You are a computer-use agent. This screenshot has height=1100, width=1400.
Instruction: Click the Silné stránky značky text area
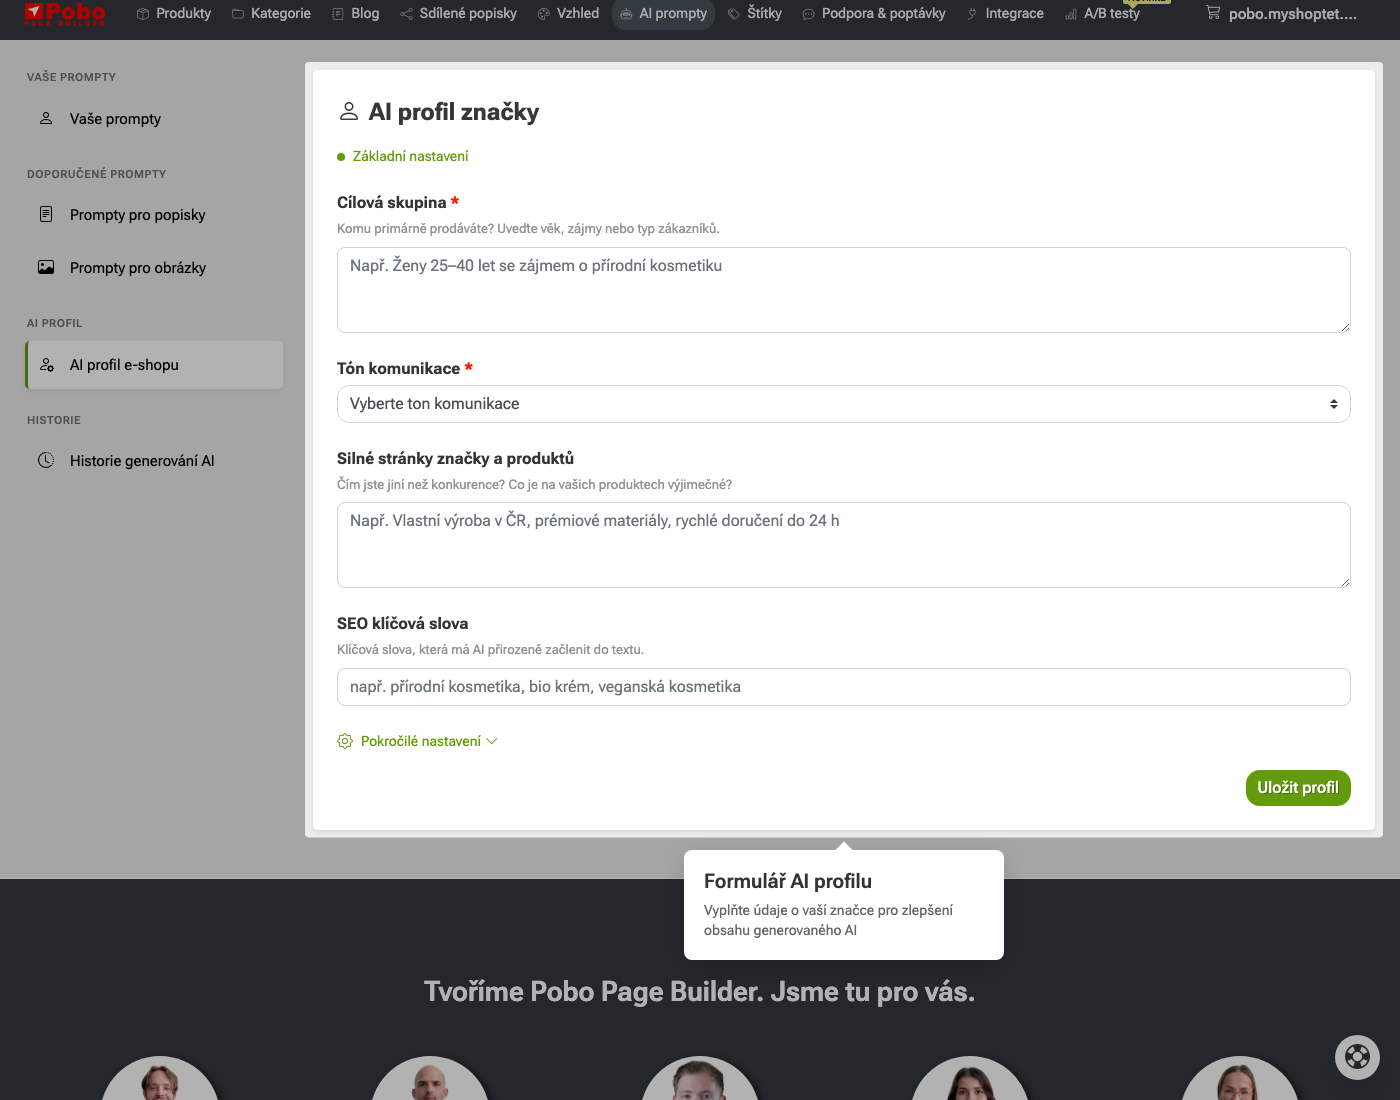coord(843,545)
